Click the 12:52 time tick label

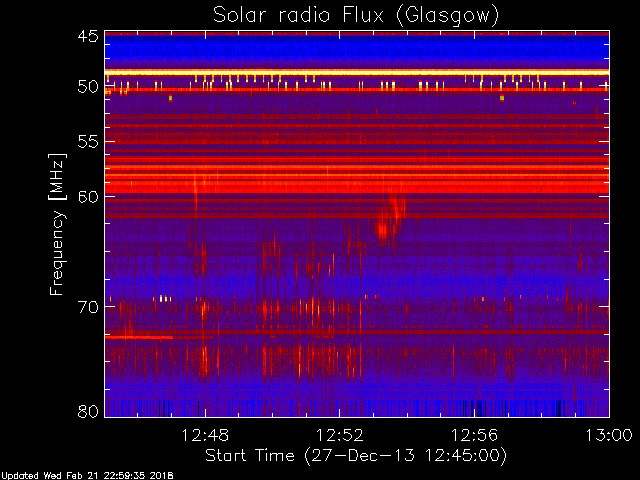[x=340, y=435]
